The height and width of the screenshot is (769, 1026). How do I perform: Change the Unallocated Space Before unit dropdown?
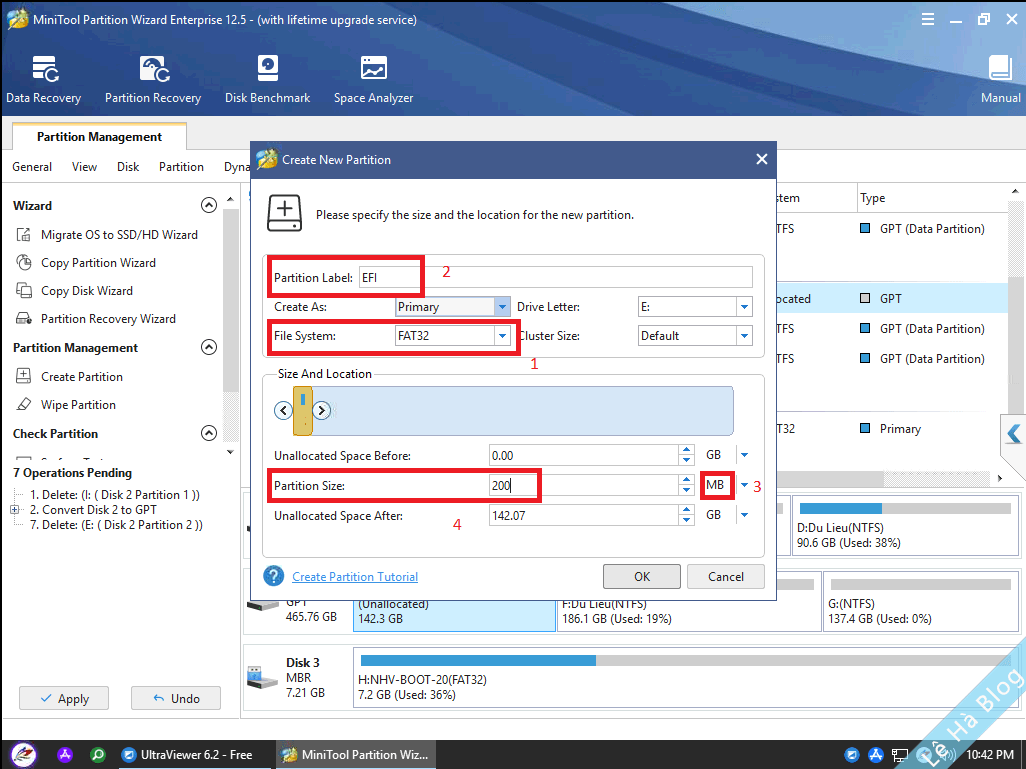pyautogui.click(x=744, y=455)
